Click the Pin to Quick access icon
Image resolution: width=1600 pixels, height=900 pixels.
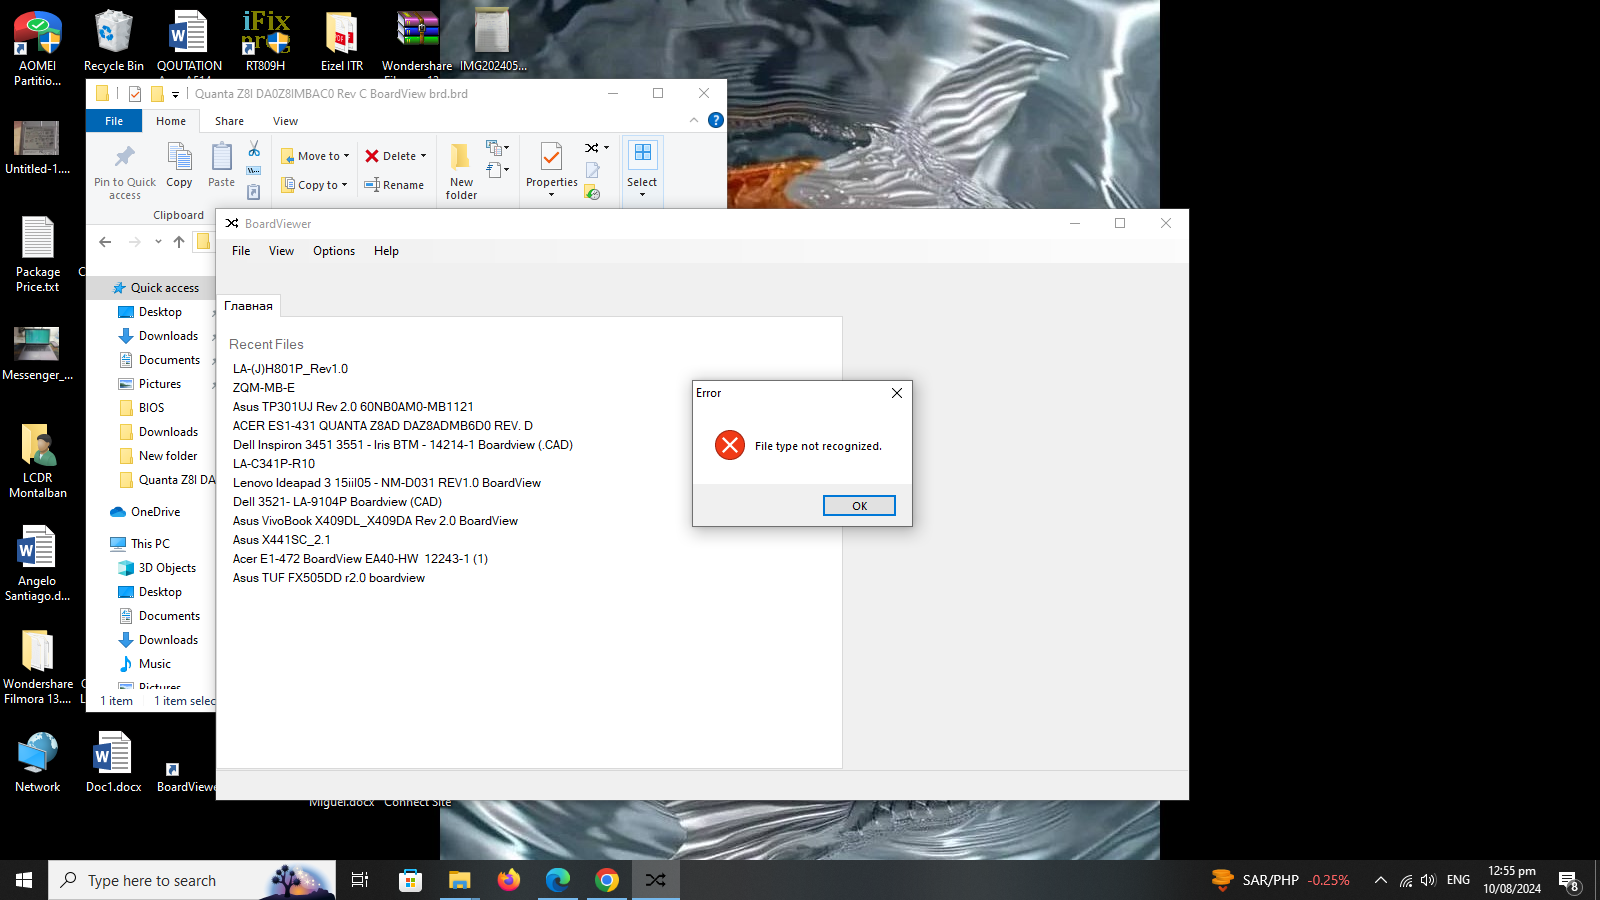125,157
